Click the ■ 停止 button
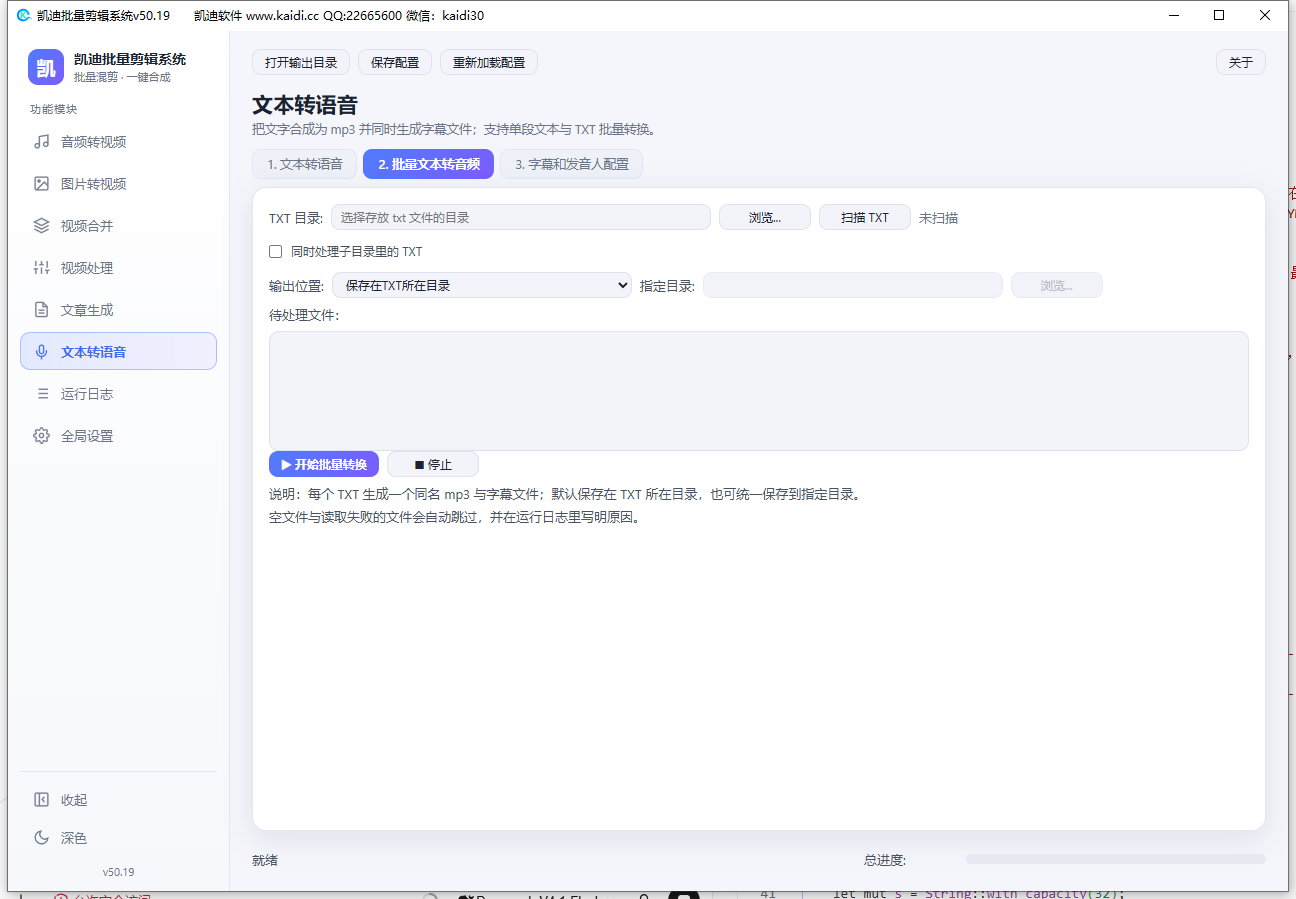 point(433,464)
